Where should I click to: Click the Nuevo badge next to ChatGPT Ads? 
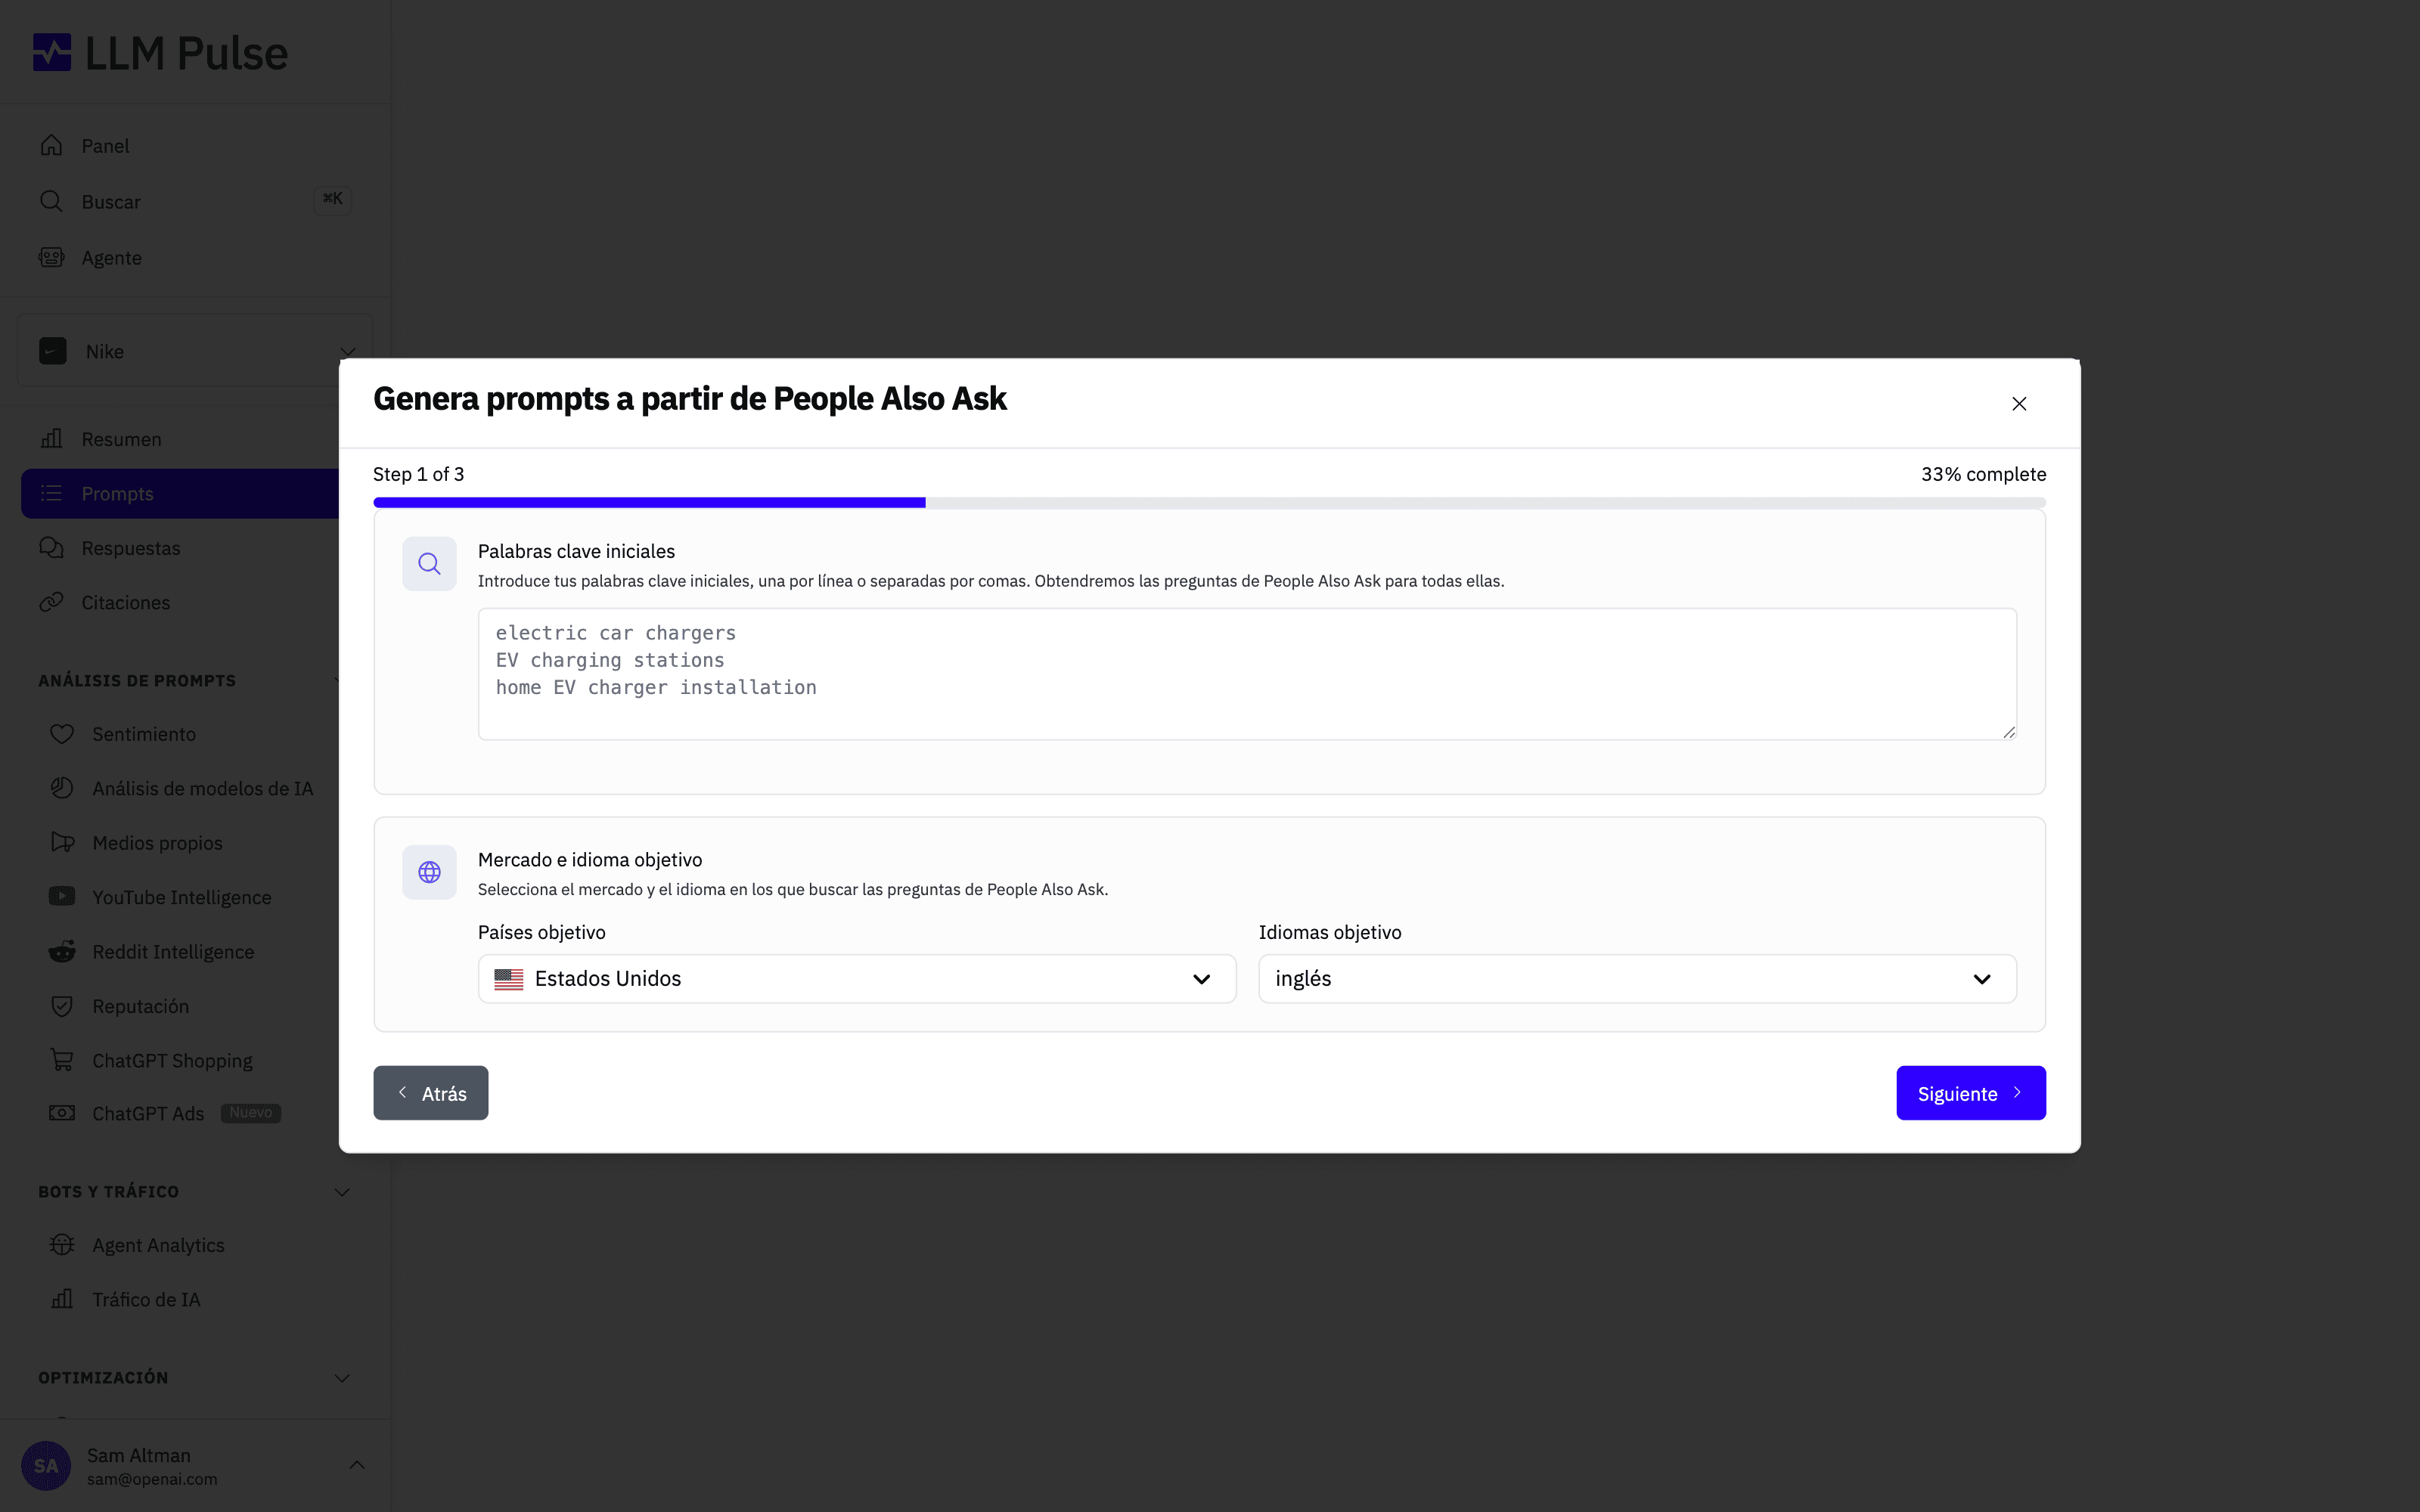[x=250, y=1113]
